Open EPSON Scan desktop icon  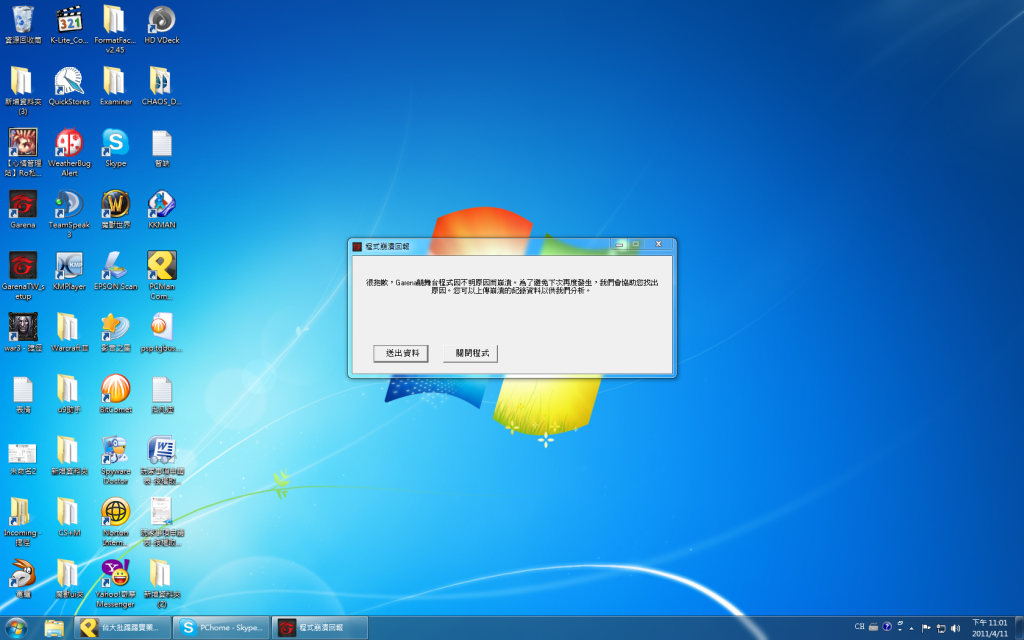(x=115, y=267)
